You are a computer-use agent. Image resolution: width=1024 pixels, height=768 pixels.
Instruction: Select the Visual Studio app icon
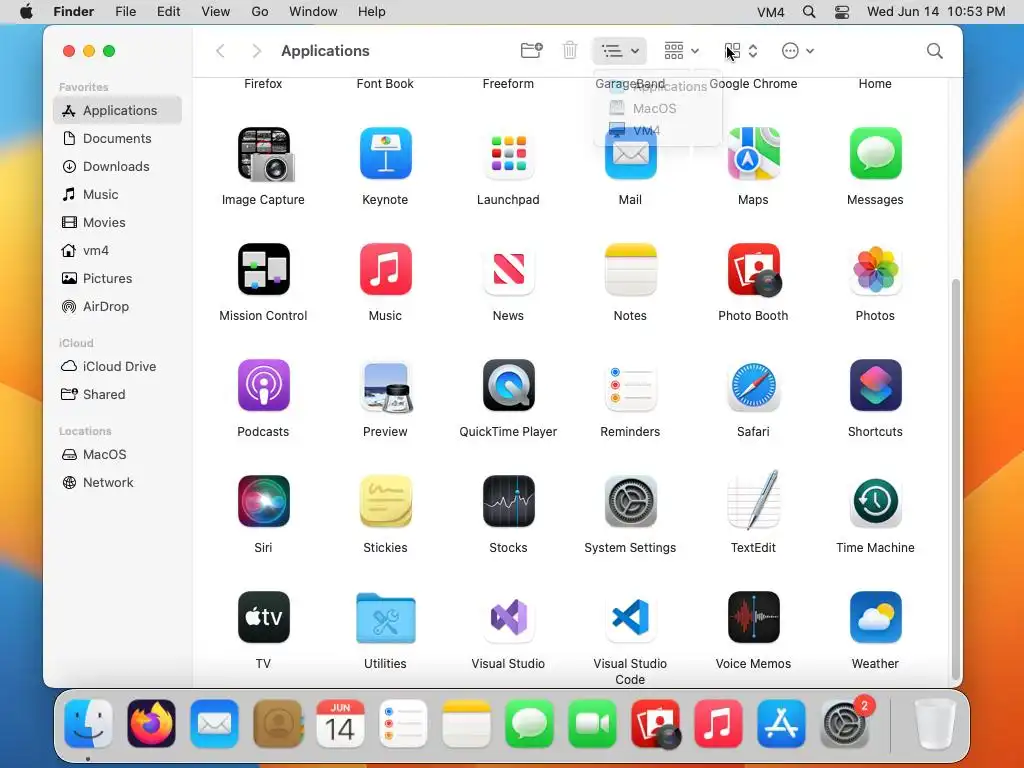pos(508,617)
